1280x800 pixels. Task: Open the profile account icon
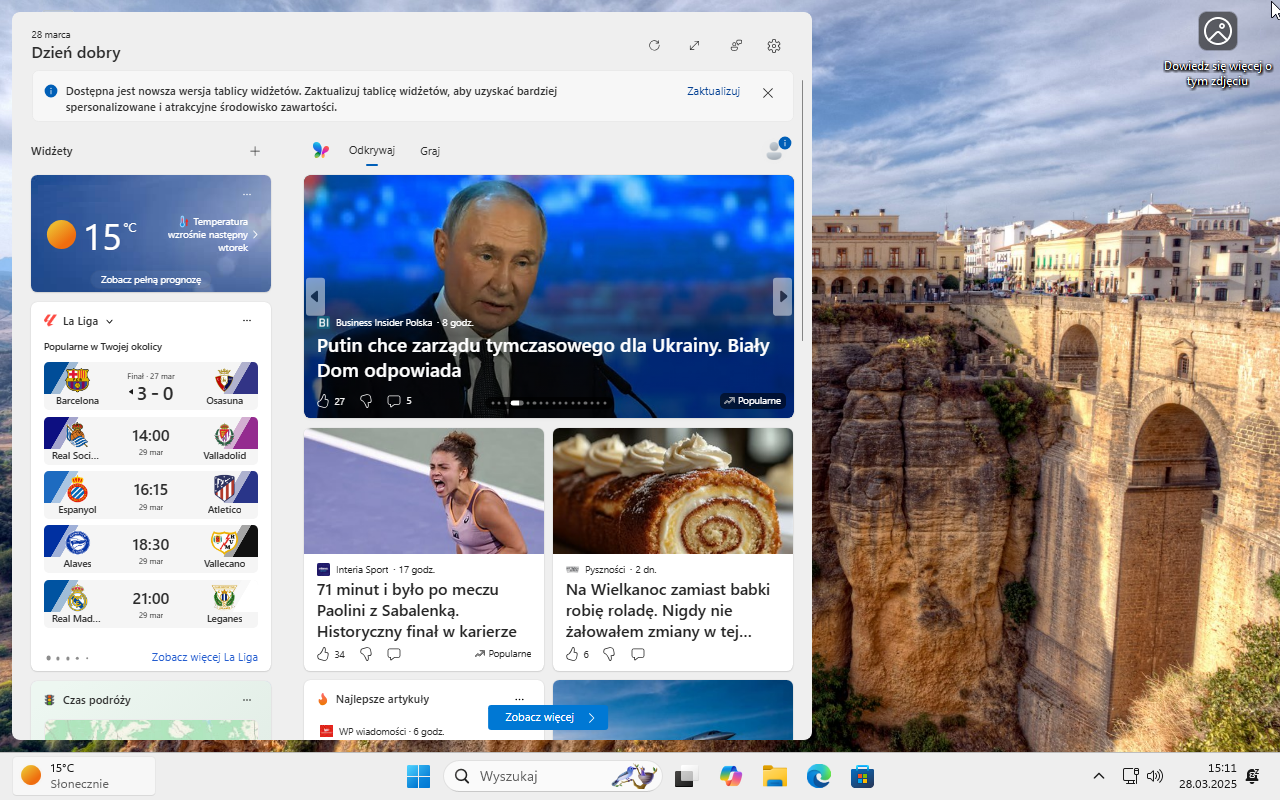[775, 150]
